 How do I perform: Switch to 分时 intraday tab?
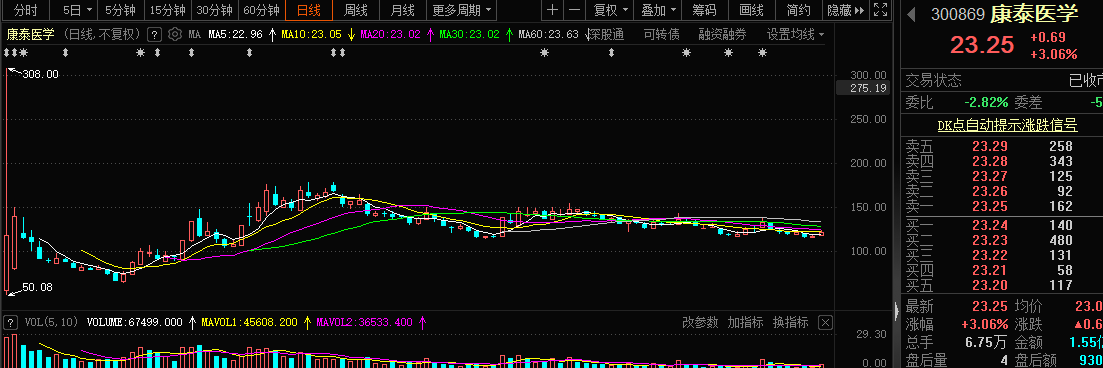[25, 10]
